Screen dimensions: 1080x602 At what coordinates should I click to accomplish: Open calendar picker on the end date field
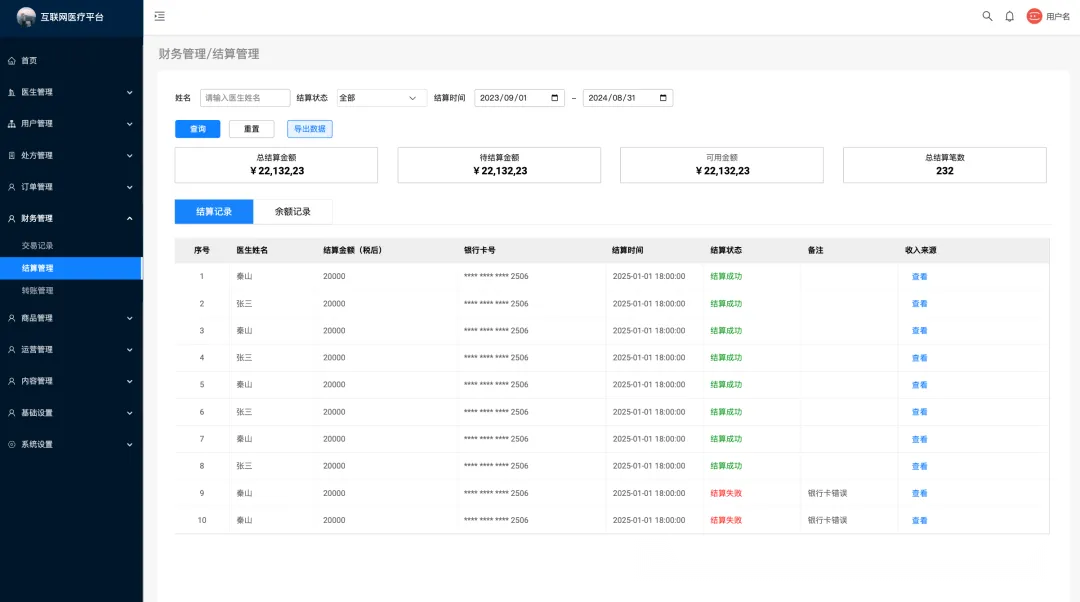663,98
